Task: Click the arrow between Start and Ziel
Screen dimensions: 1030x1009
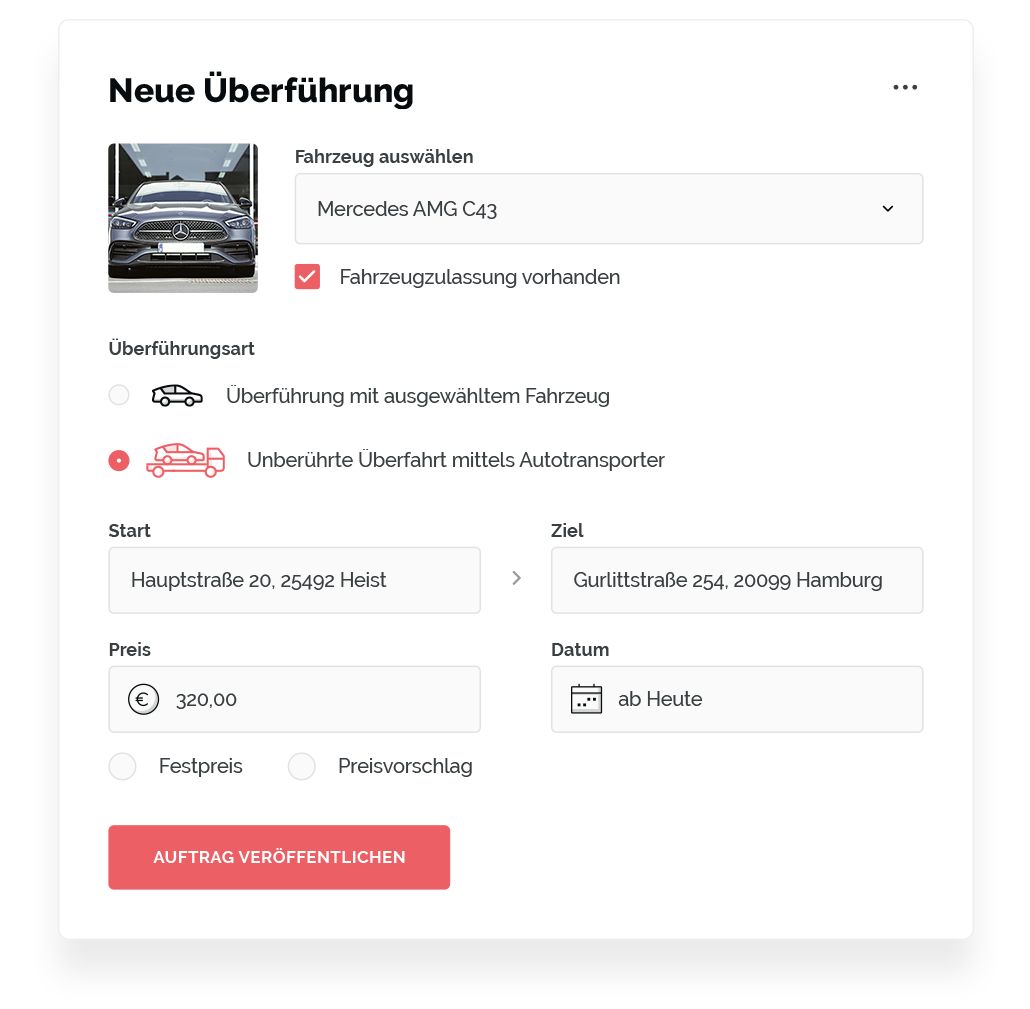Action: [x=516, y=578]
